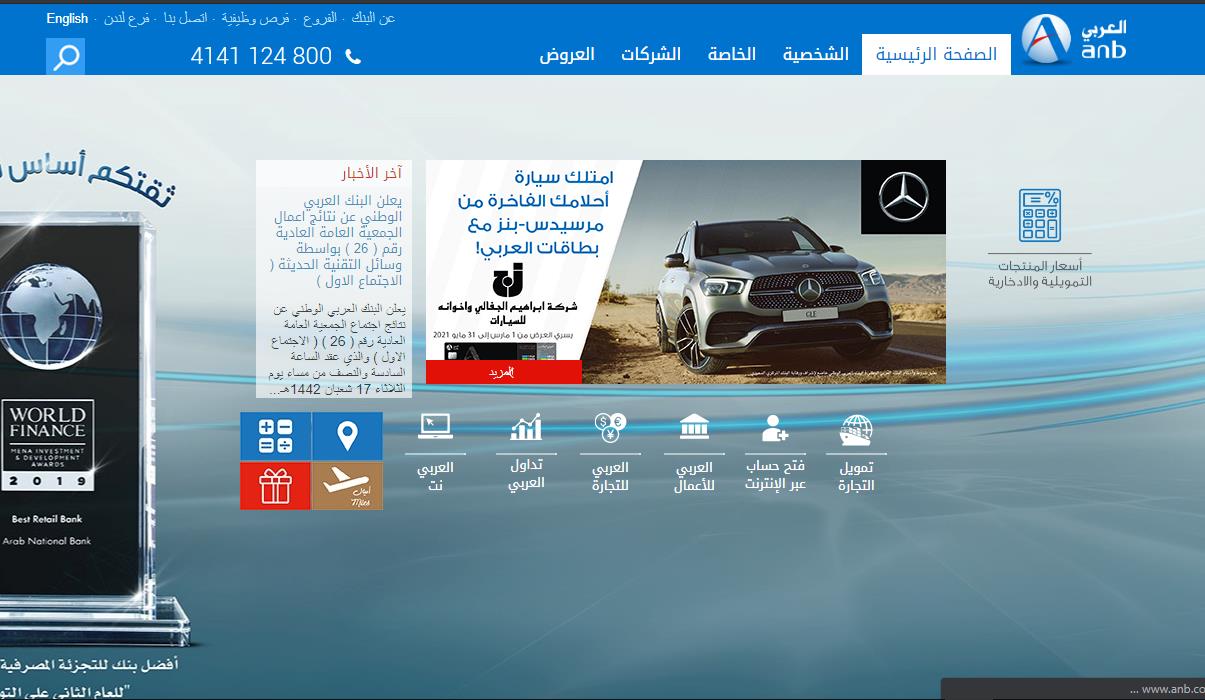The width and height of the screenshot is (1205, 700).
Task: Open the العربي للتجارة currency icon
Action: 610,428
